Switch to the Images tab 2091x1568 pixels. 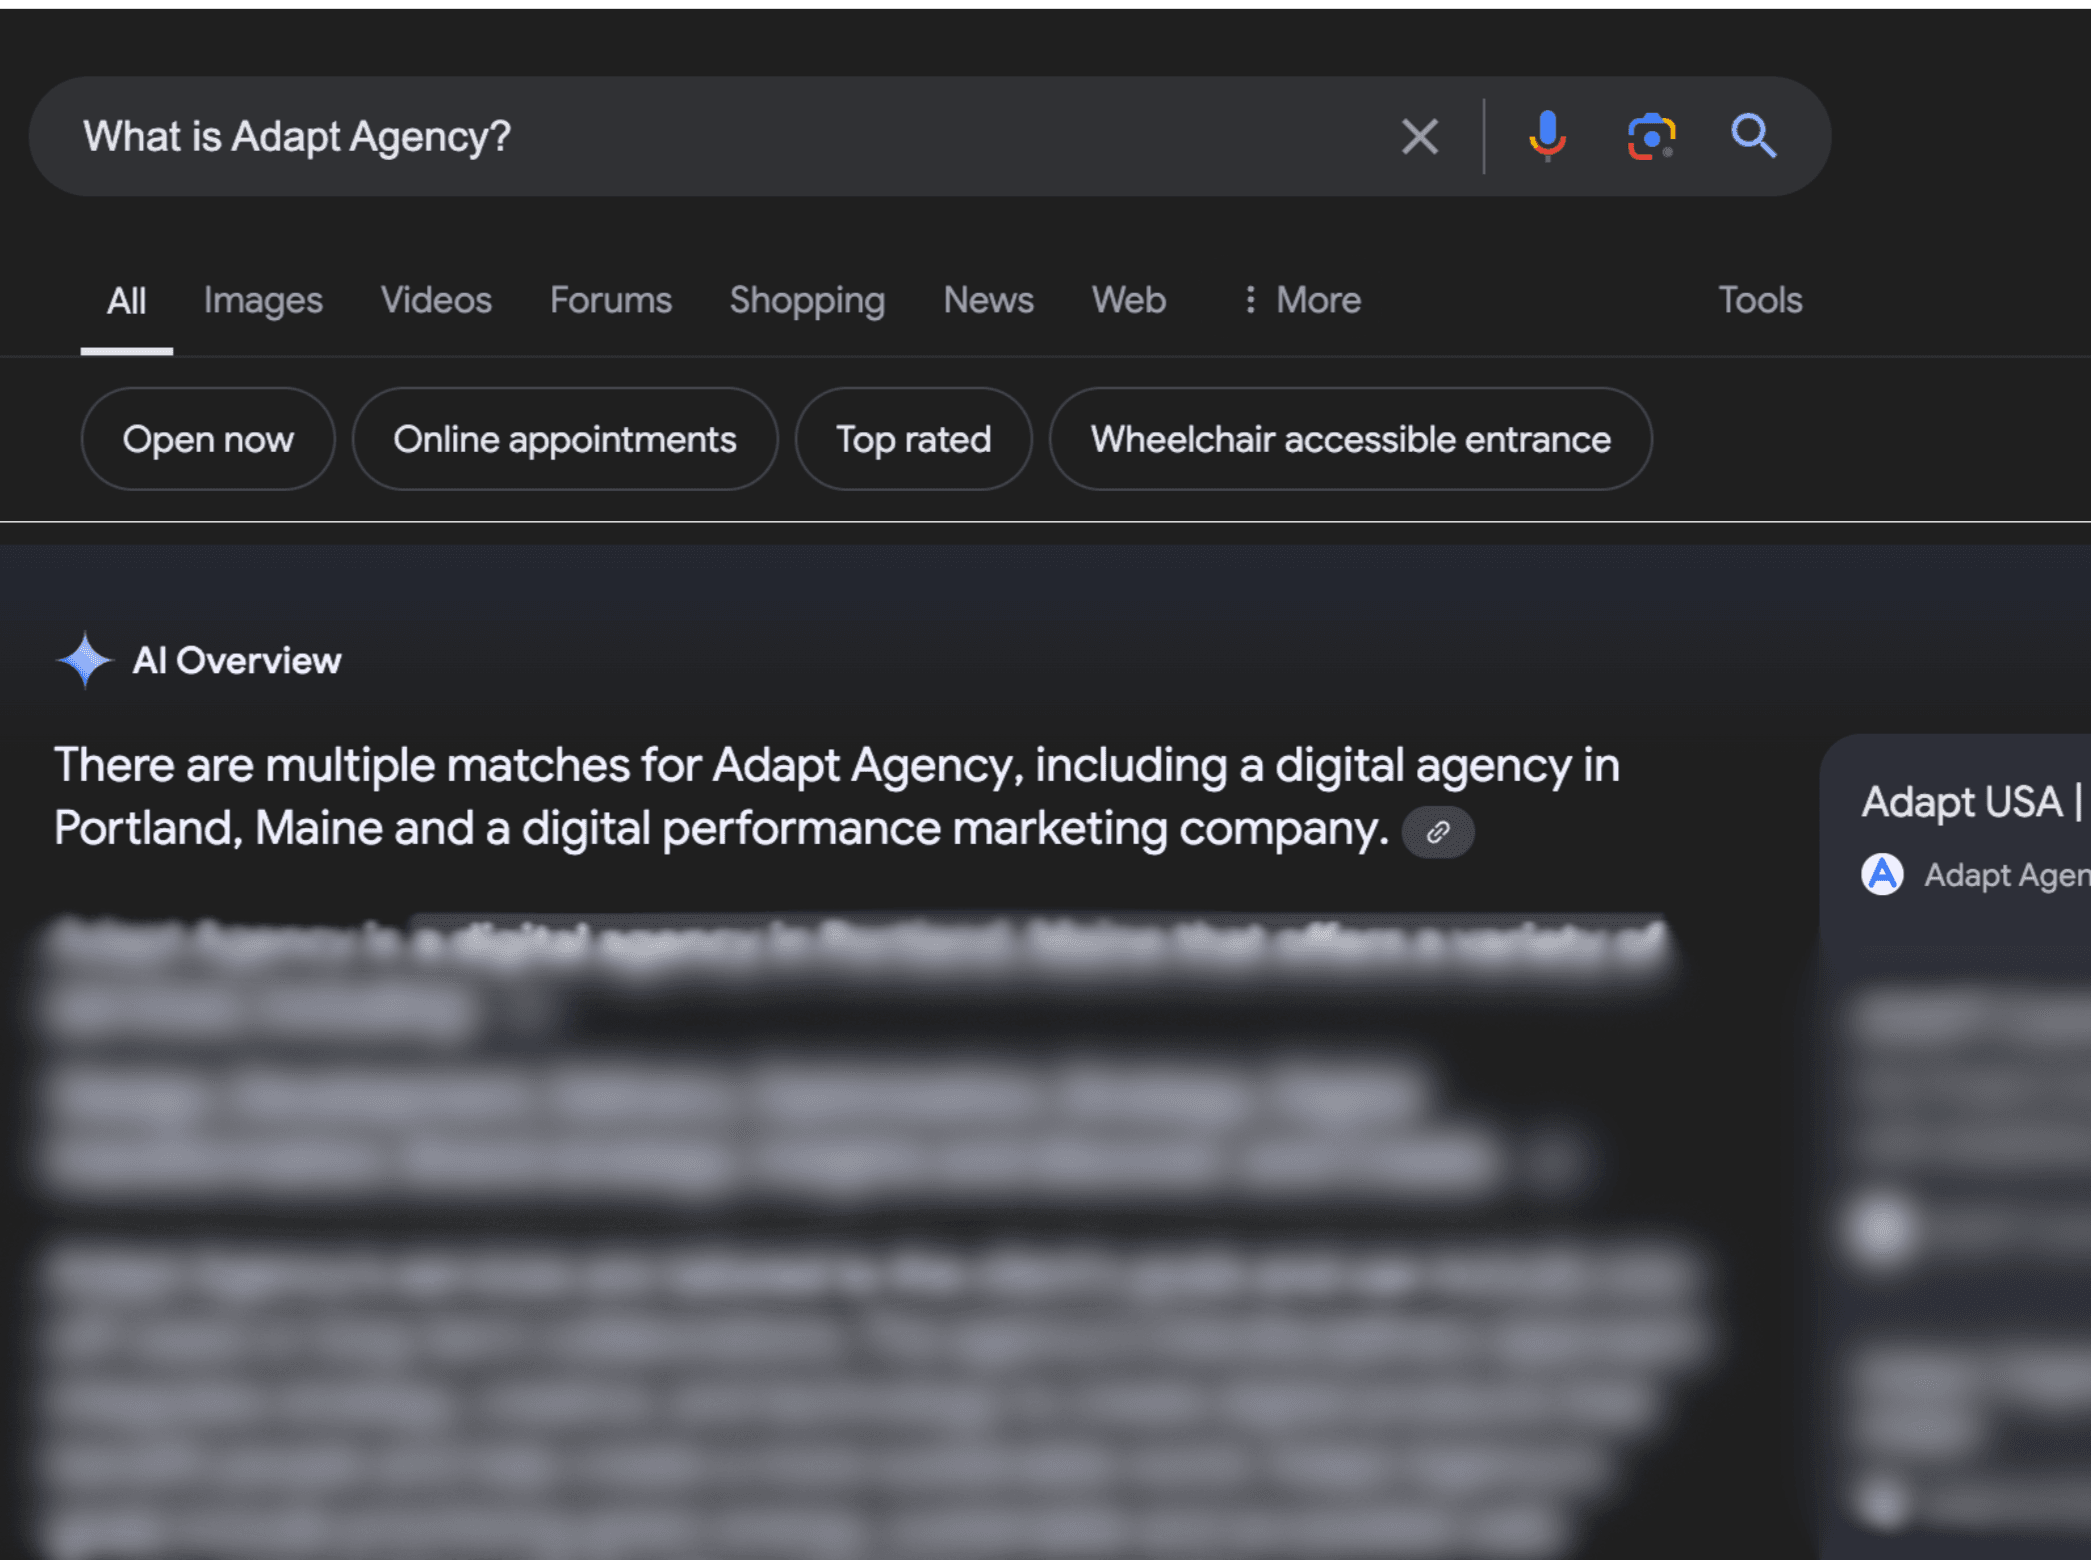(263, 300)
